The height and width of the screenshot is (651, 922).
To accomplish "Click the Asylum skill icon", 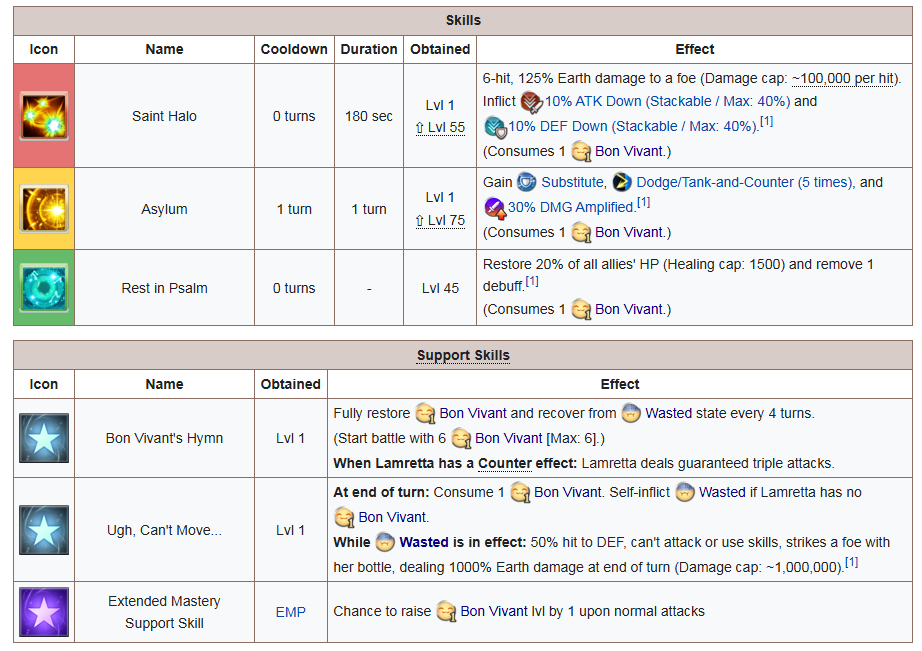I will (44, 209).
